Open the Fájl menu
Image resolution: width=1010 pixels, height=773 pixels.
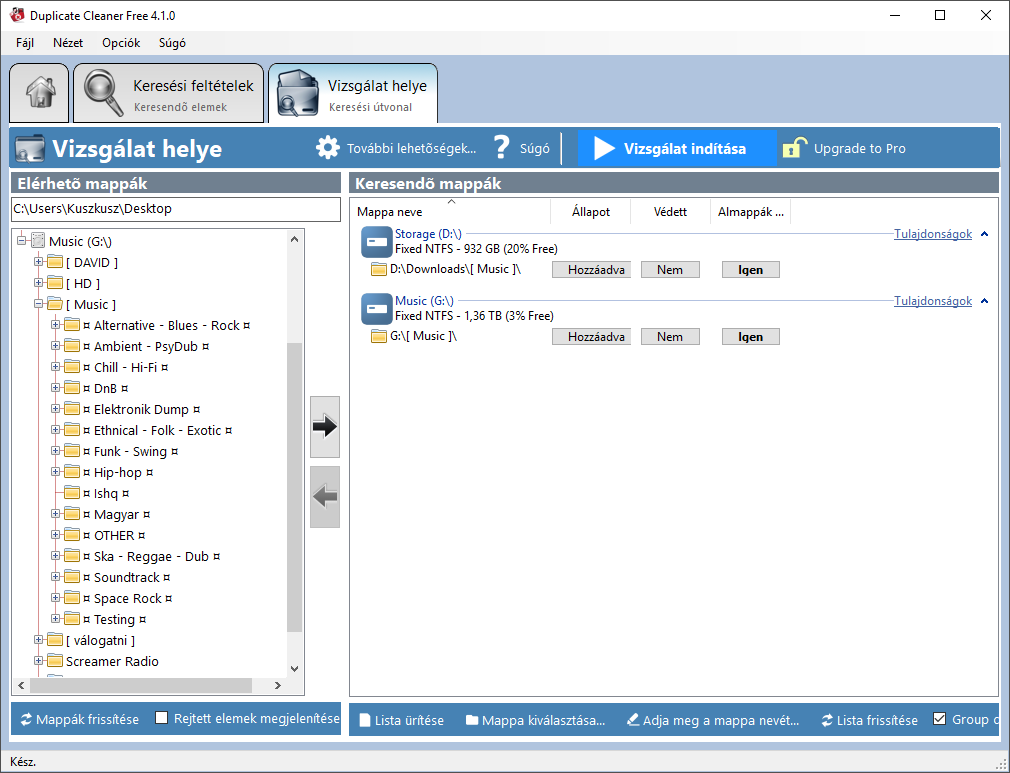click(x=25, y=43)
